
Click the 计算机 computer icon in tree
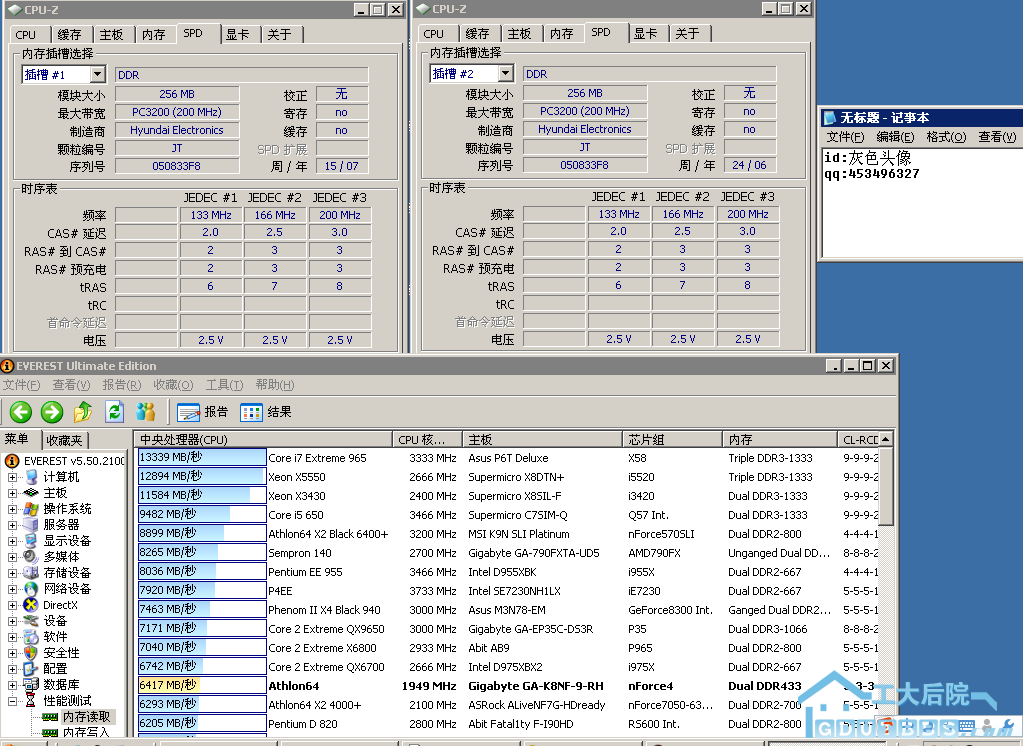tap(31, 477)
